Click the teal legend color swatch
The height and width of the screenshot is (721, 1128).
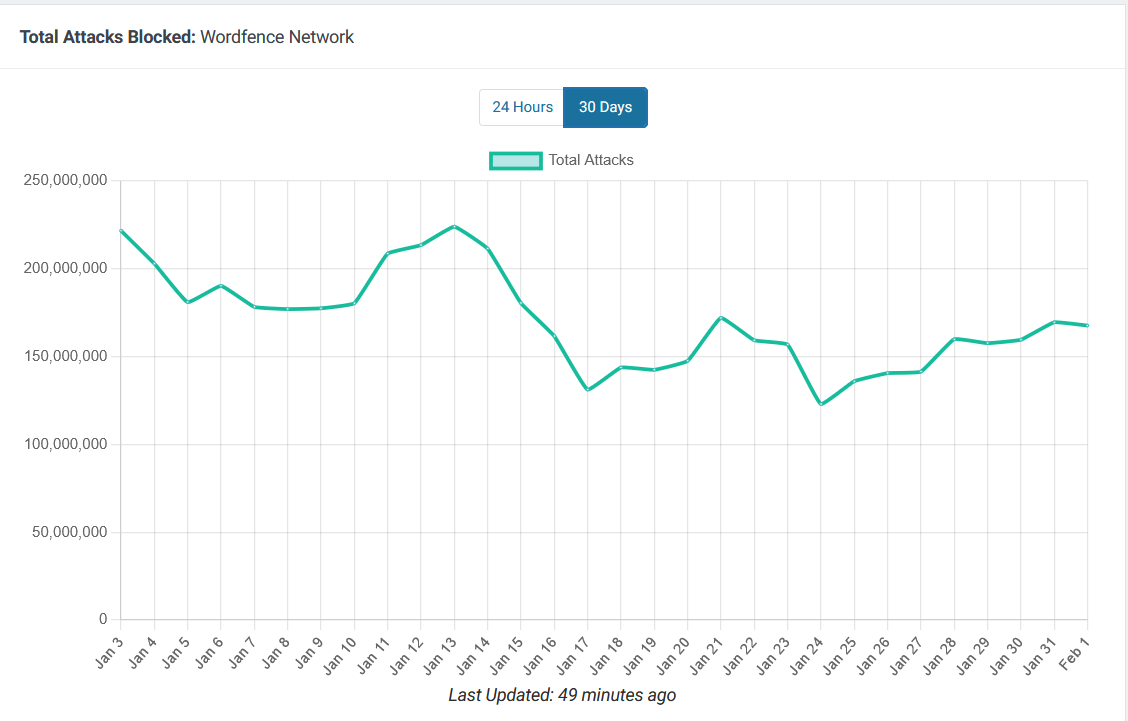coord(515,160)
